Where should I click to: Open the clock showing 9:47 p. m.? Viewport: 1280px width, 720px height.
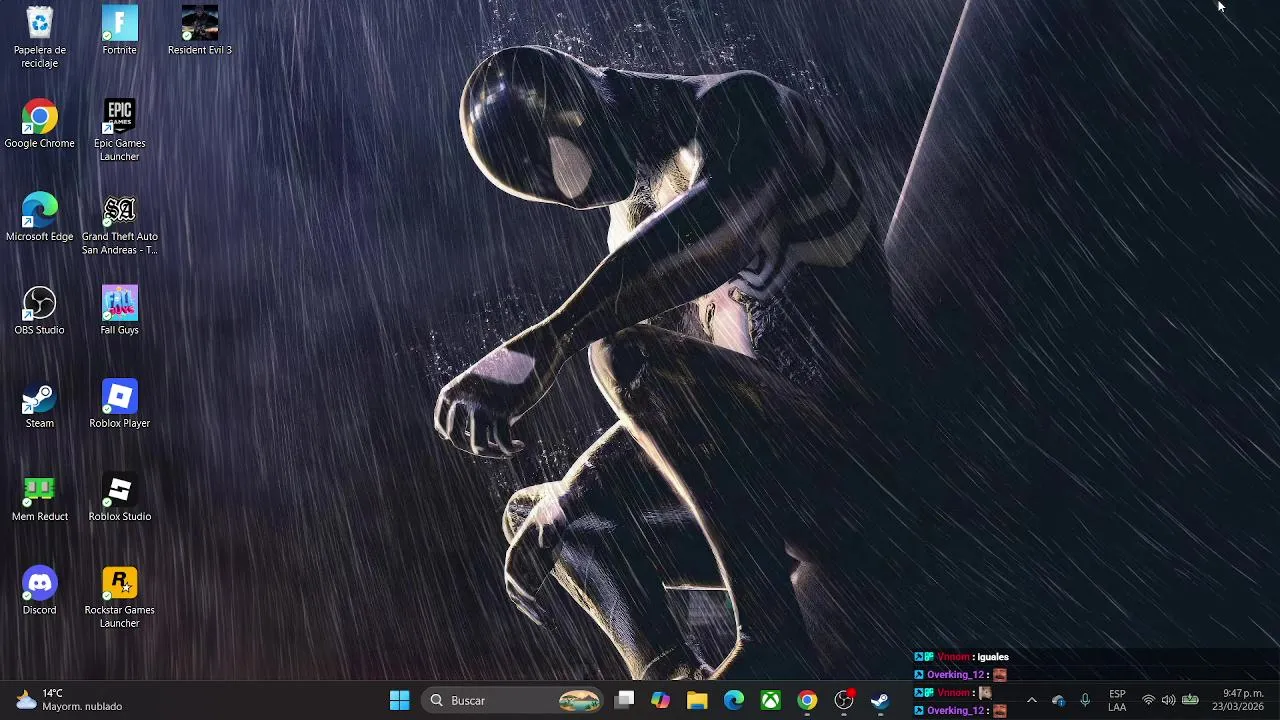1238,700
